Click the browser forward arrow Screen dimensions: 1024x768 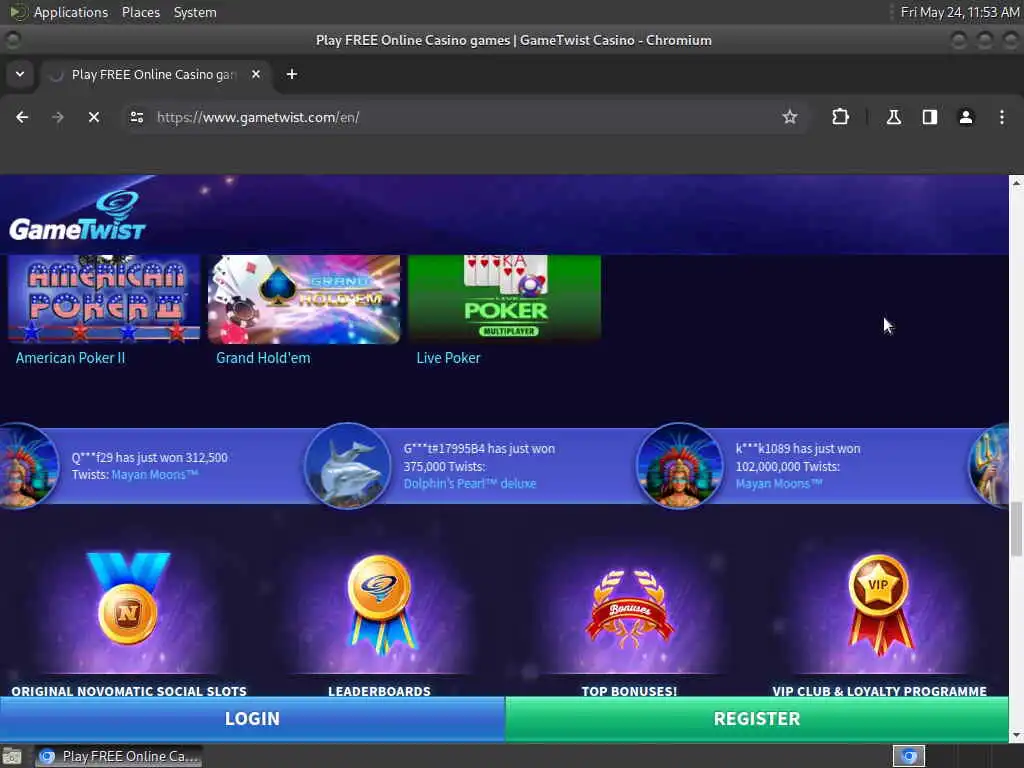pyautogui.click(x=58, y=117)
